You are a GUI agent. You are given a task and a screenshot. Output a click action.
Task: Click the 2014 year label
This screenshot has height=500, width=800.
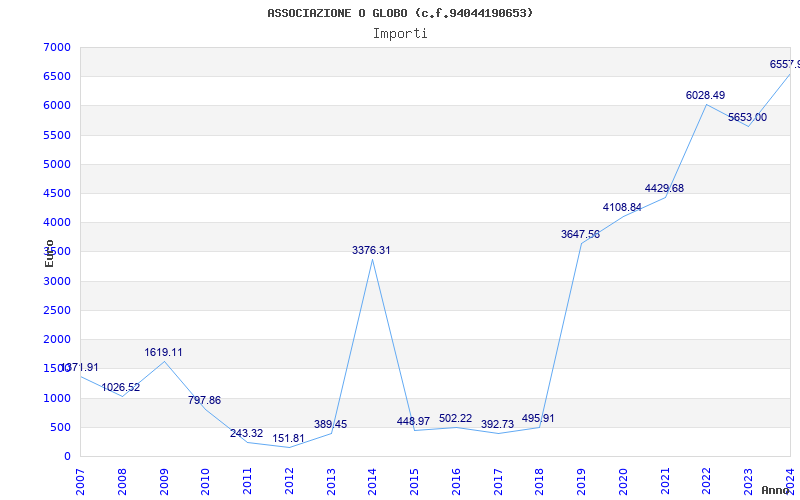pyautogui.click(x=372, y=482)
